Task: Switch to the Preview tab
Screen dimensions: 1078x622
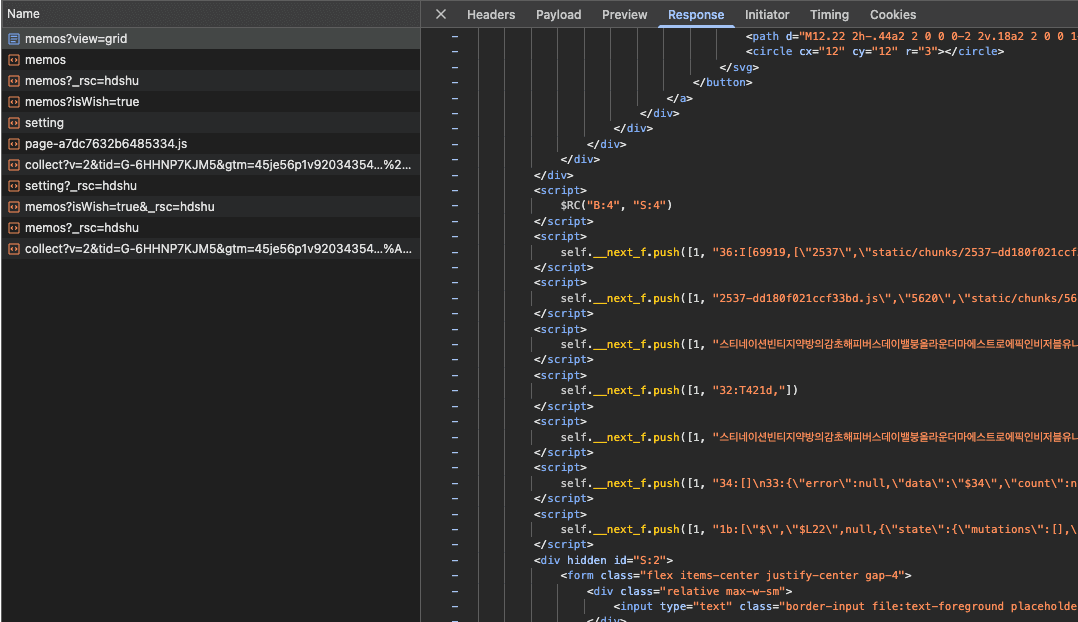Action: 624,14
